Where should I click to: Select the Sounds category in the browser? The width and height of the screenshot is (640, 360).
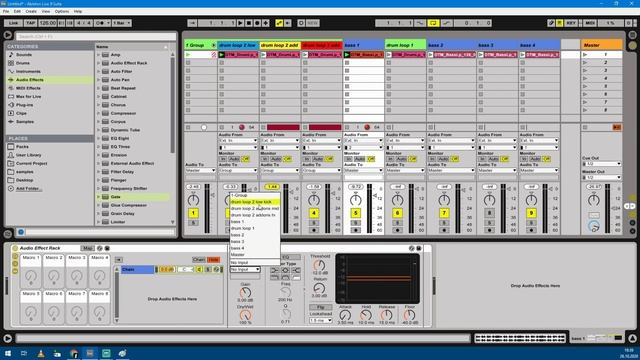[24, 55]
